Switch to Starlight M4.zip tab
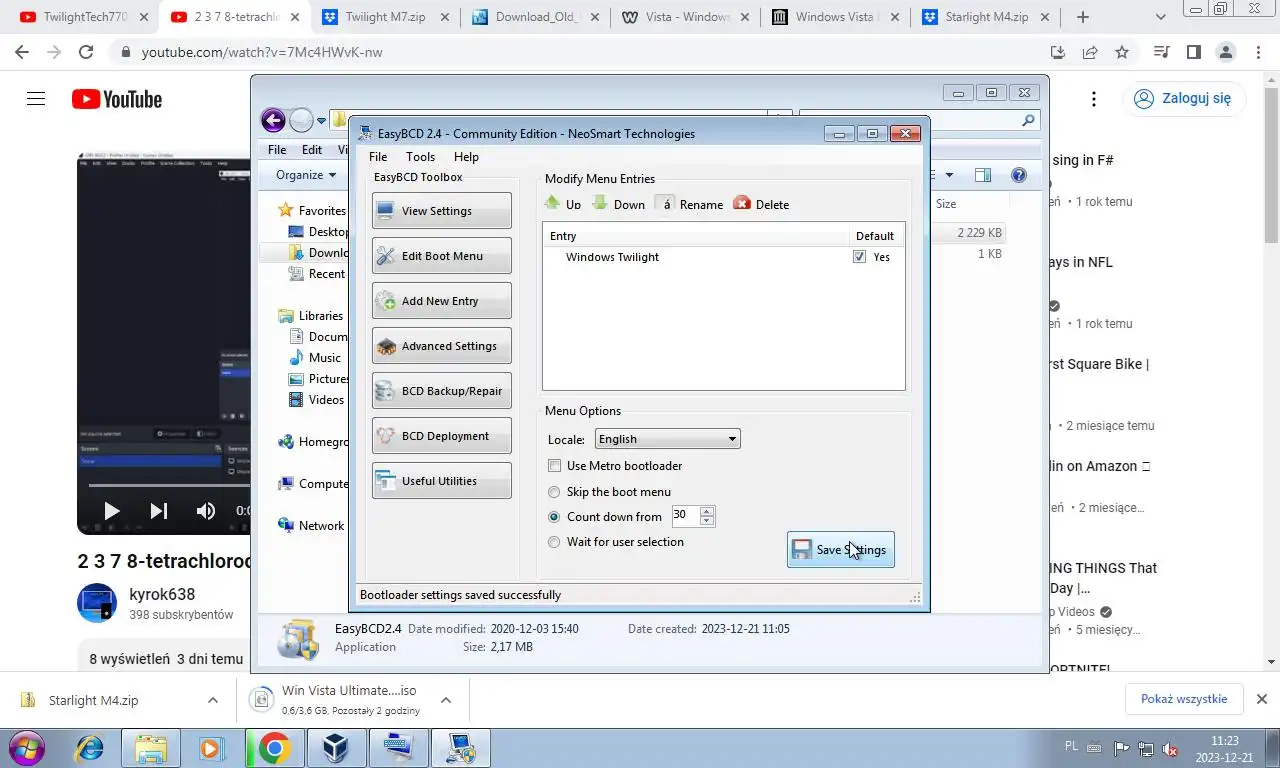The width and height of the screenshot is (1280, 768). tap(985, 17)
